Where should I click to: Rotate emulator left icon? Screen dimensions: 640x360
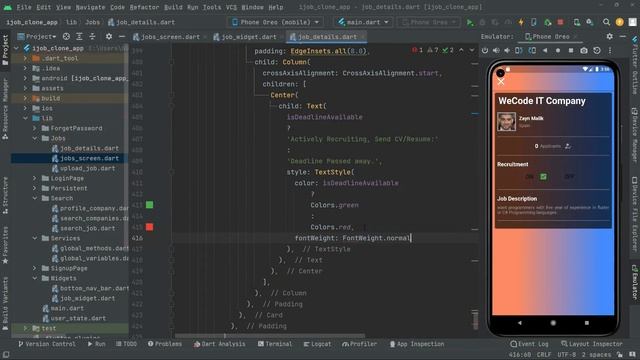[518, 51]
